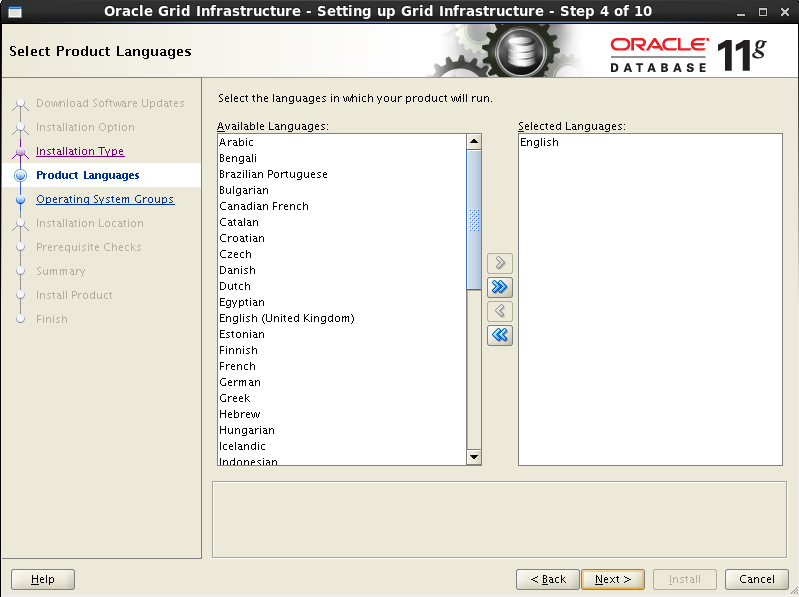Image resolution: width=799 pixels, height=597 pixels.
Task: Select Hungarian language entry
Action: point(341,430)
